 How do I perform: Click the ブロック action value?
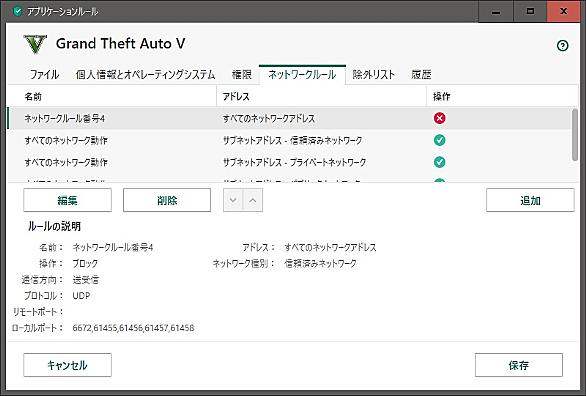[x=85, y=263]
